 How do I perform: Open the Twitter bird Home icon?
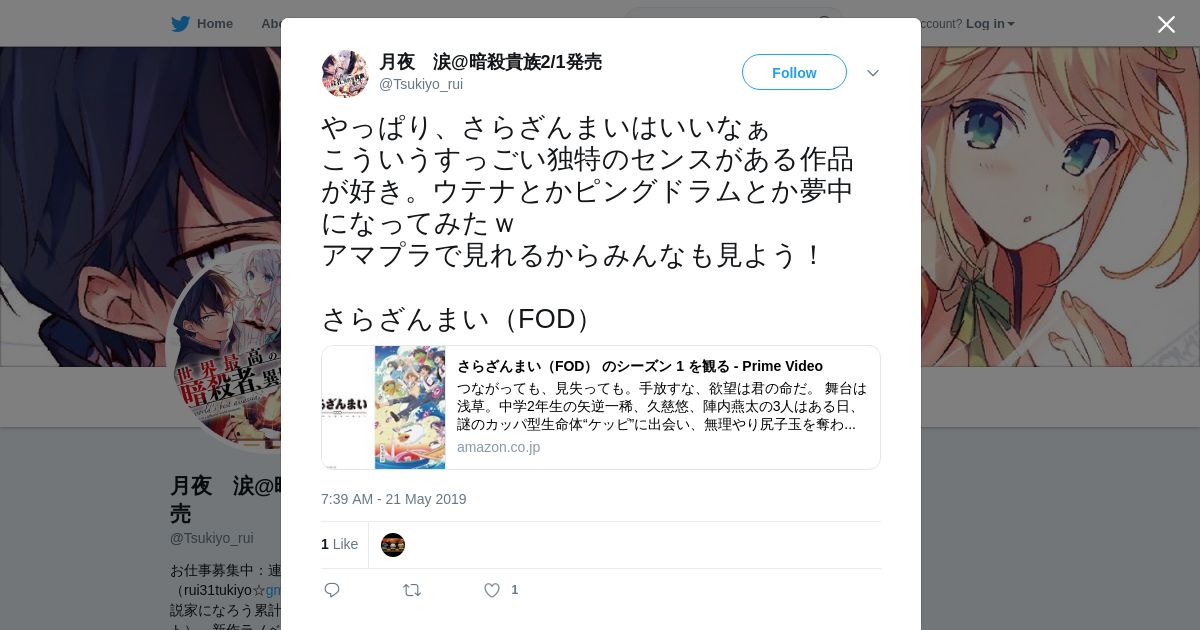tap(180, 24)
